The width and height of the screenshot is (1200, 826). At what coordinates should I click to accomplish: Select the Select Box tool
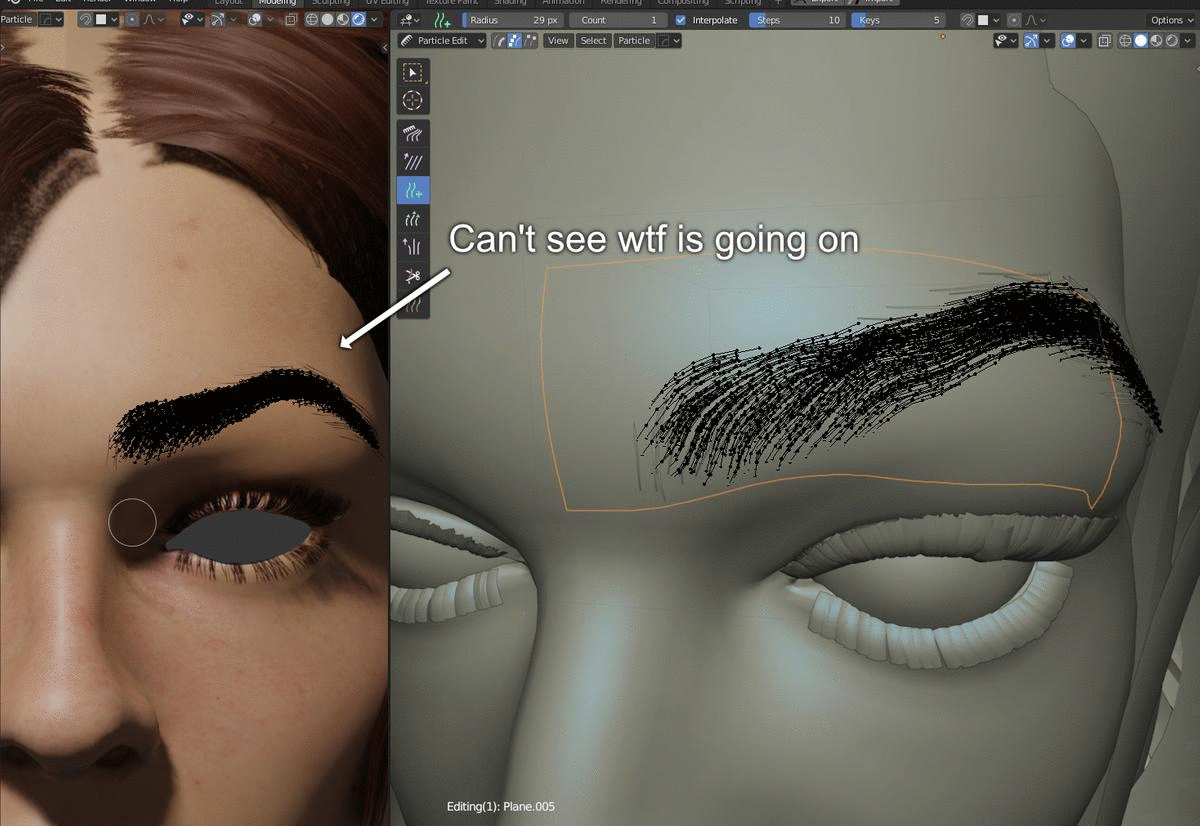412,72
